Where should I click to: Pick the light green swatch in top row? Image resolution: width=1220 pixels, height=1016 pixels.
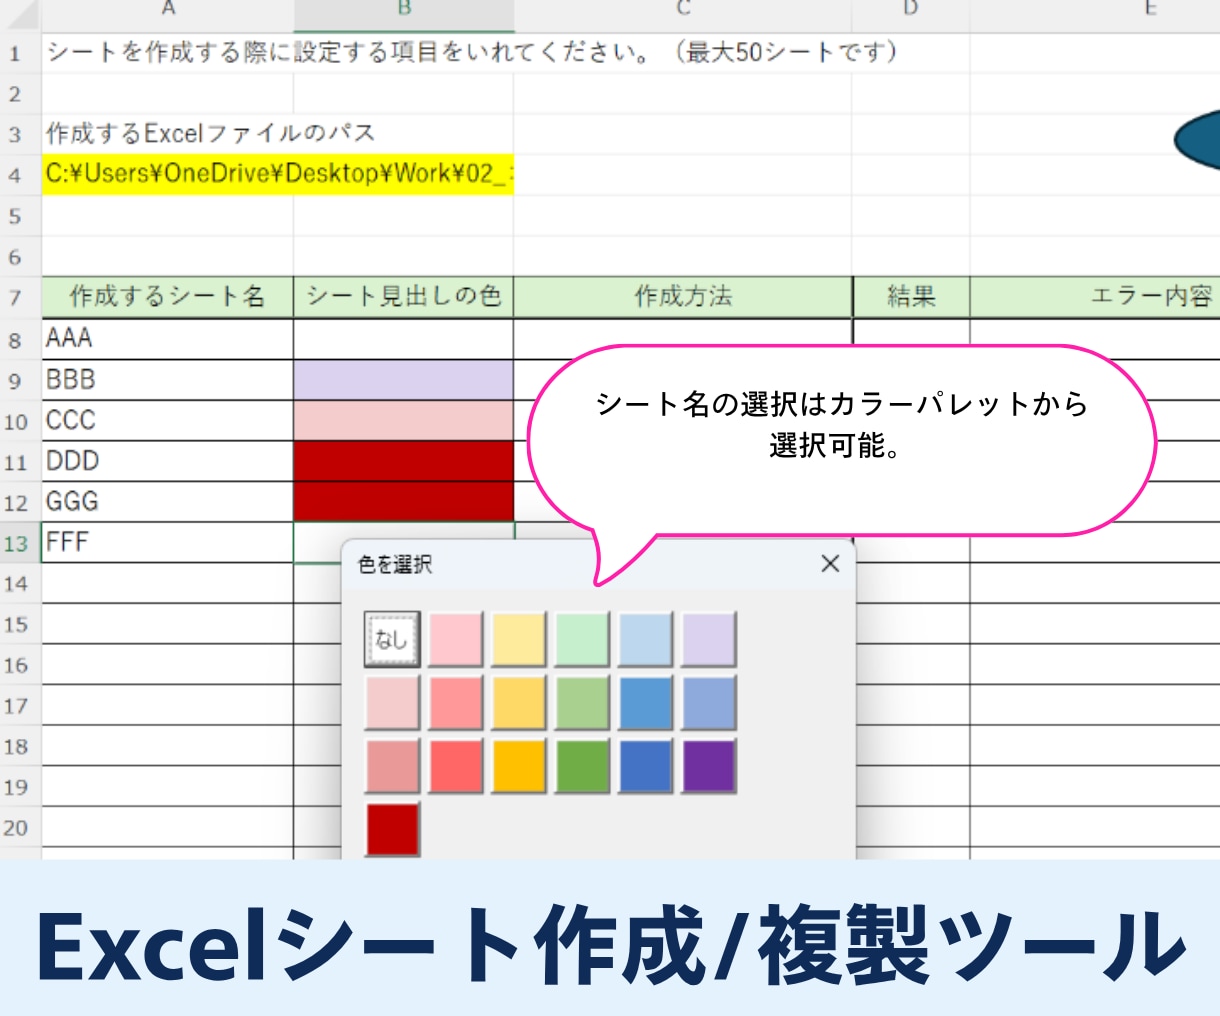[x=582, y=639]
